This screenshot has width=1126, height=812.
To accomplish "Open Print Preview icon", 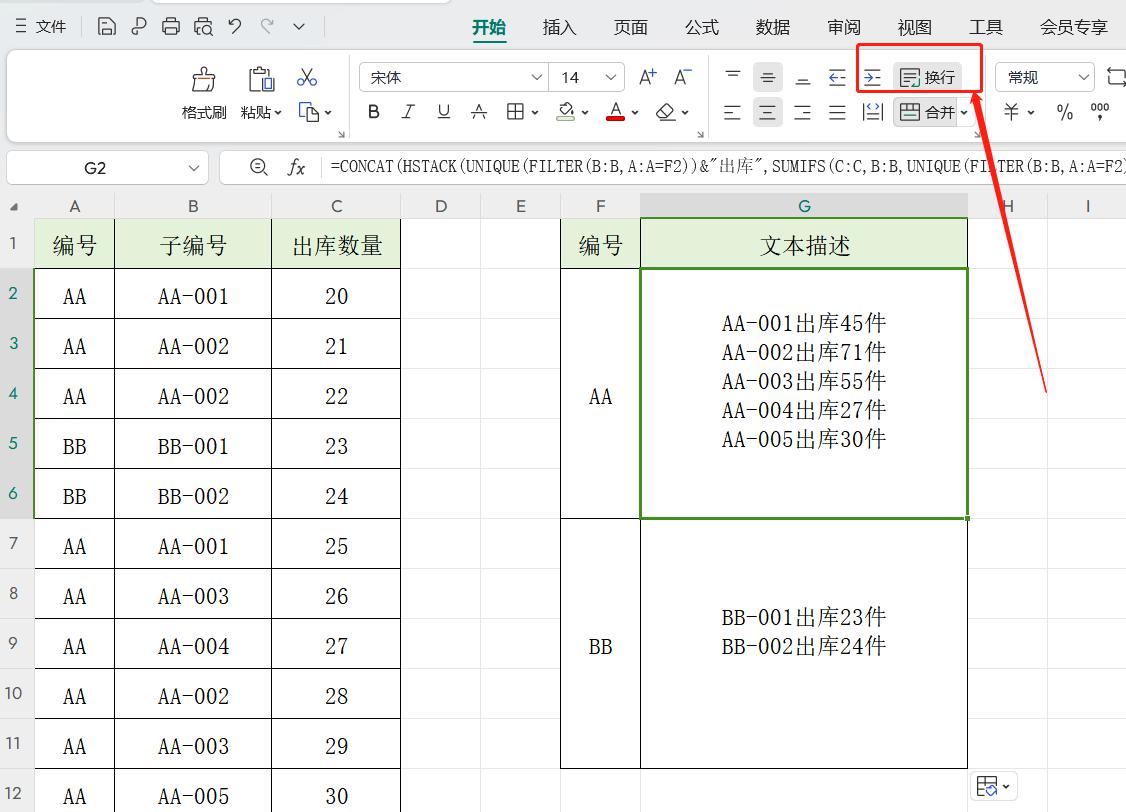I will click(x=203, y=27).
